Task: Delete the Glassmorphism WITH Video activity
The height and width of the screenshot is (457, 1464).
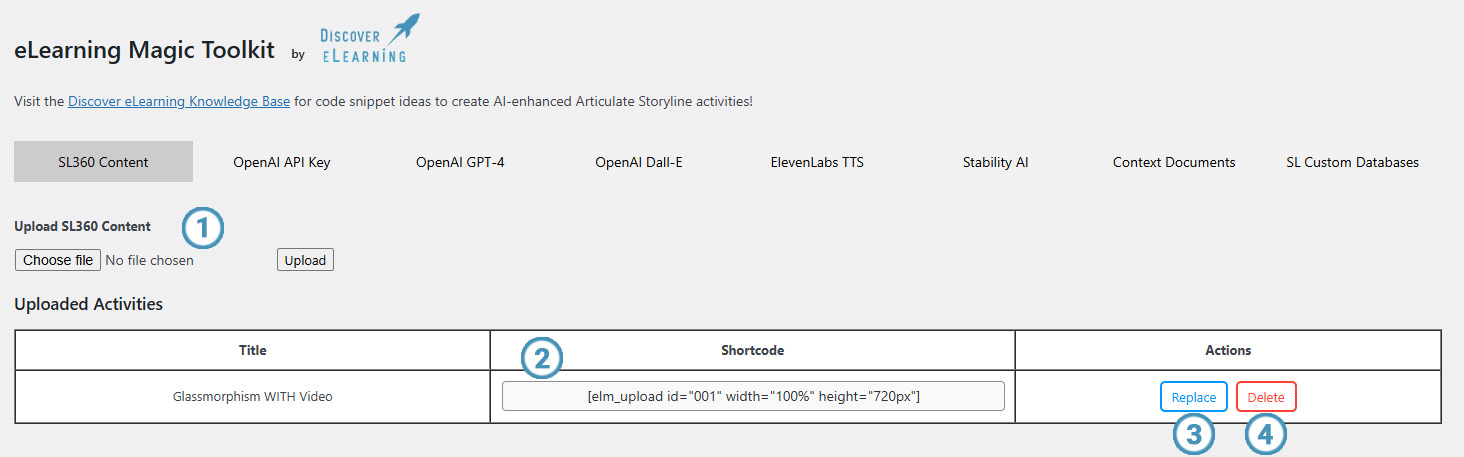Action: point(1266,397)
